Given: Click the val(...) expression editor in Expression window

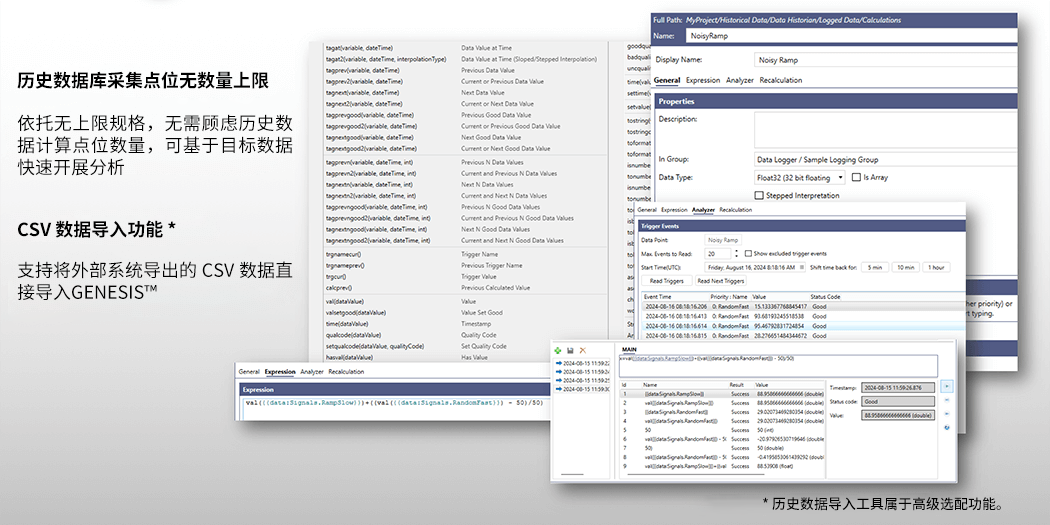Looking at the screenshot, I should coord(395,408).
